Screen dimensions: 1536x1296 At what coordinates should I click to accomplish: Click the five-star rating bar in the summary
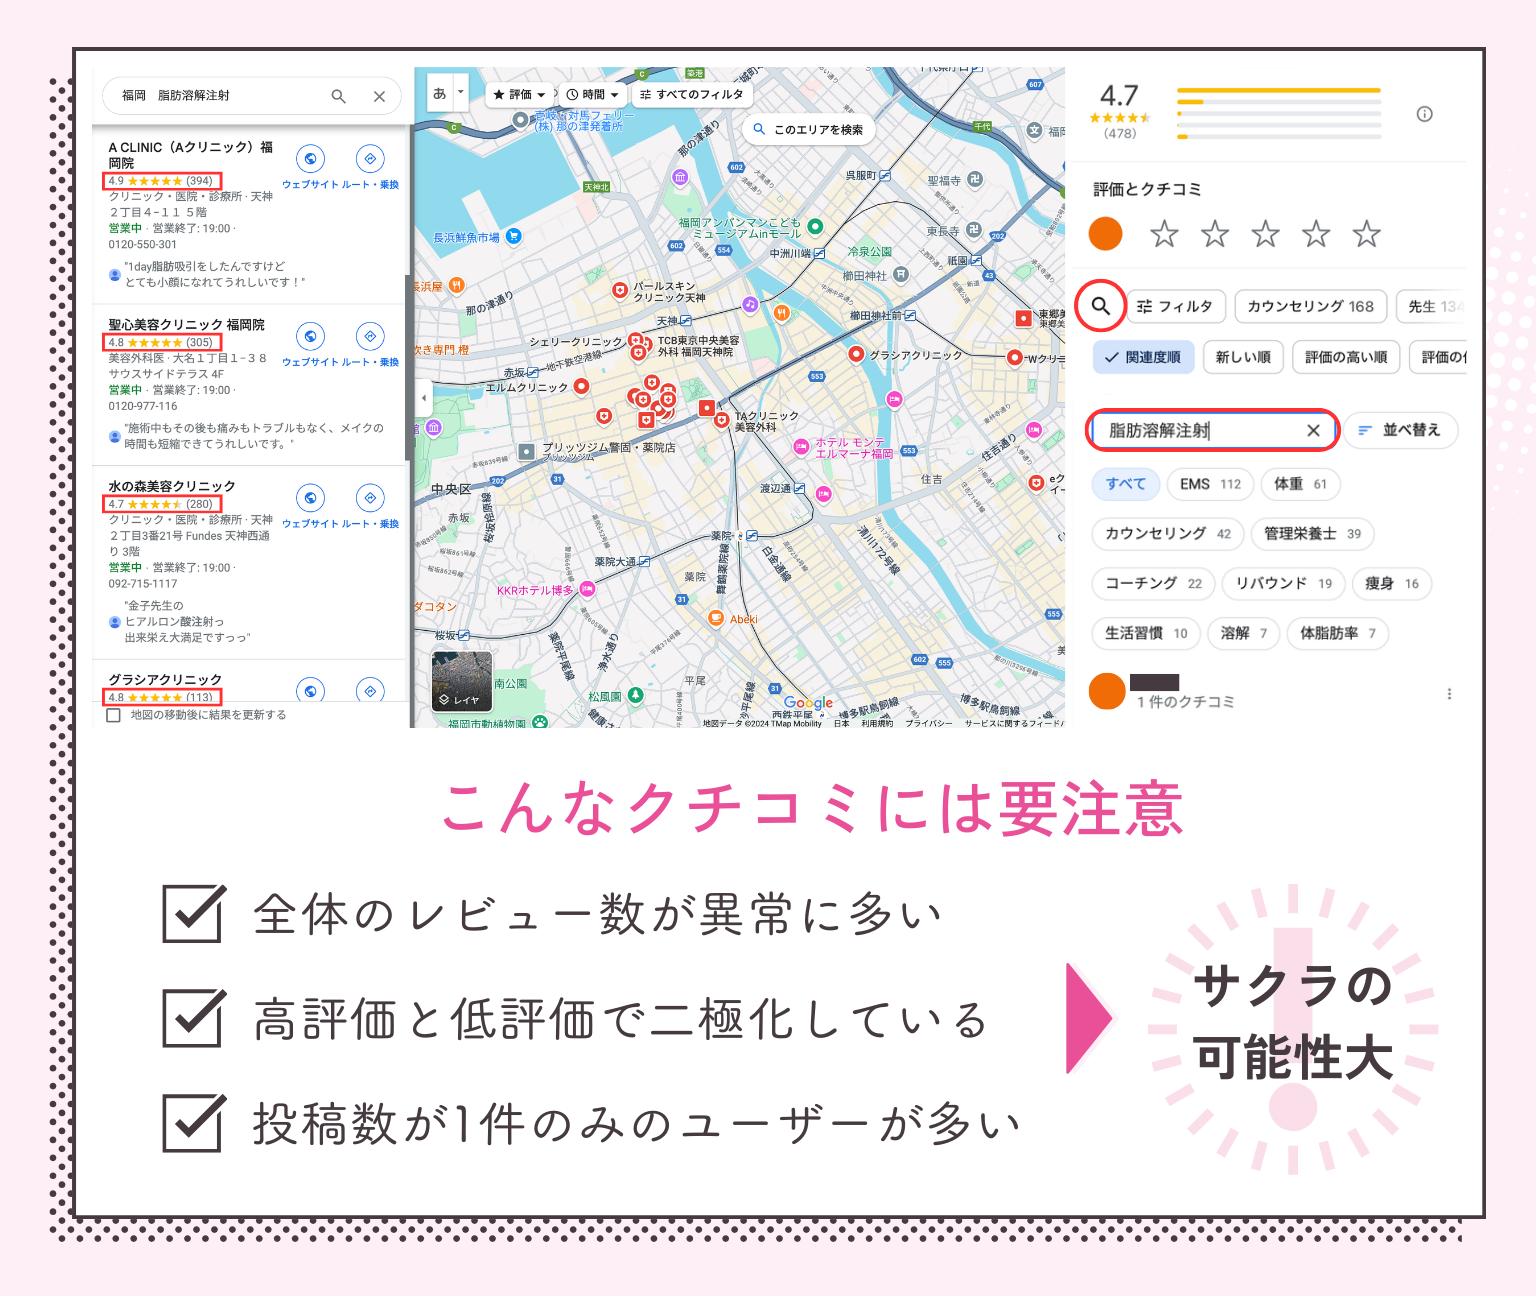click(1279, 91)
